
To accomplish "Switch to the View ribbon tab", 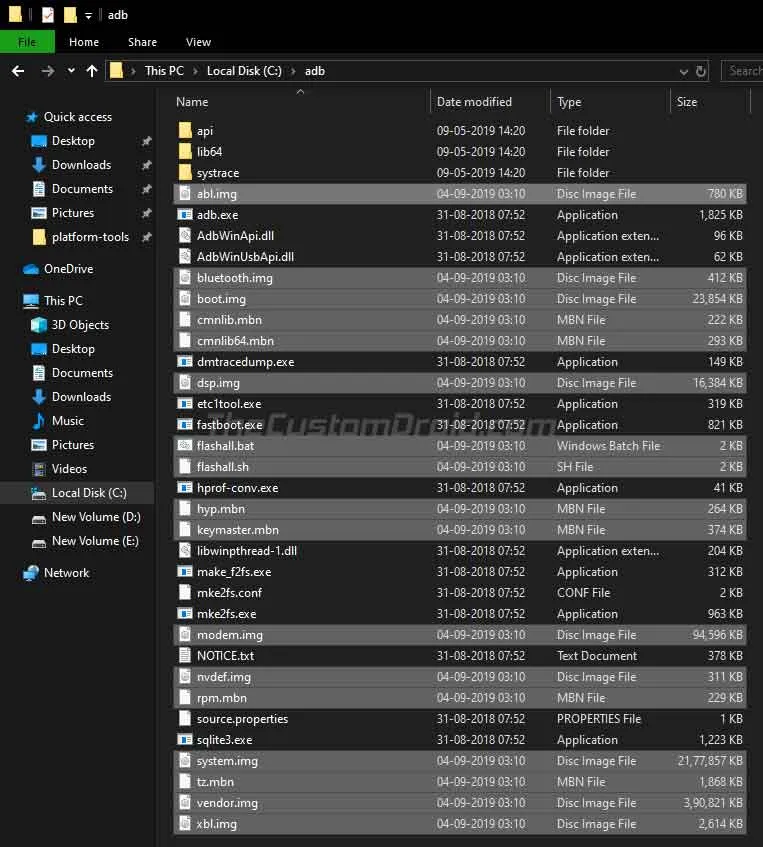I will 198,42.
